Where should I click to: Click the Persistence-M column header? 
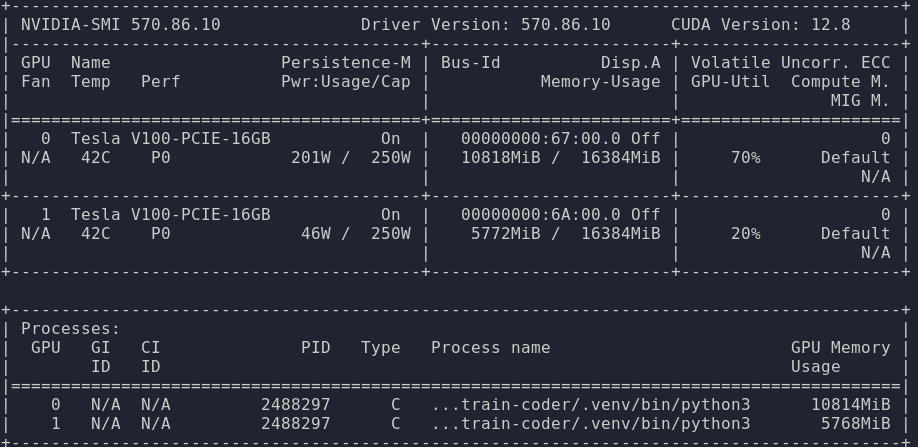click(x=345, y=63)
